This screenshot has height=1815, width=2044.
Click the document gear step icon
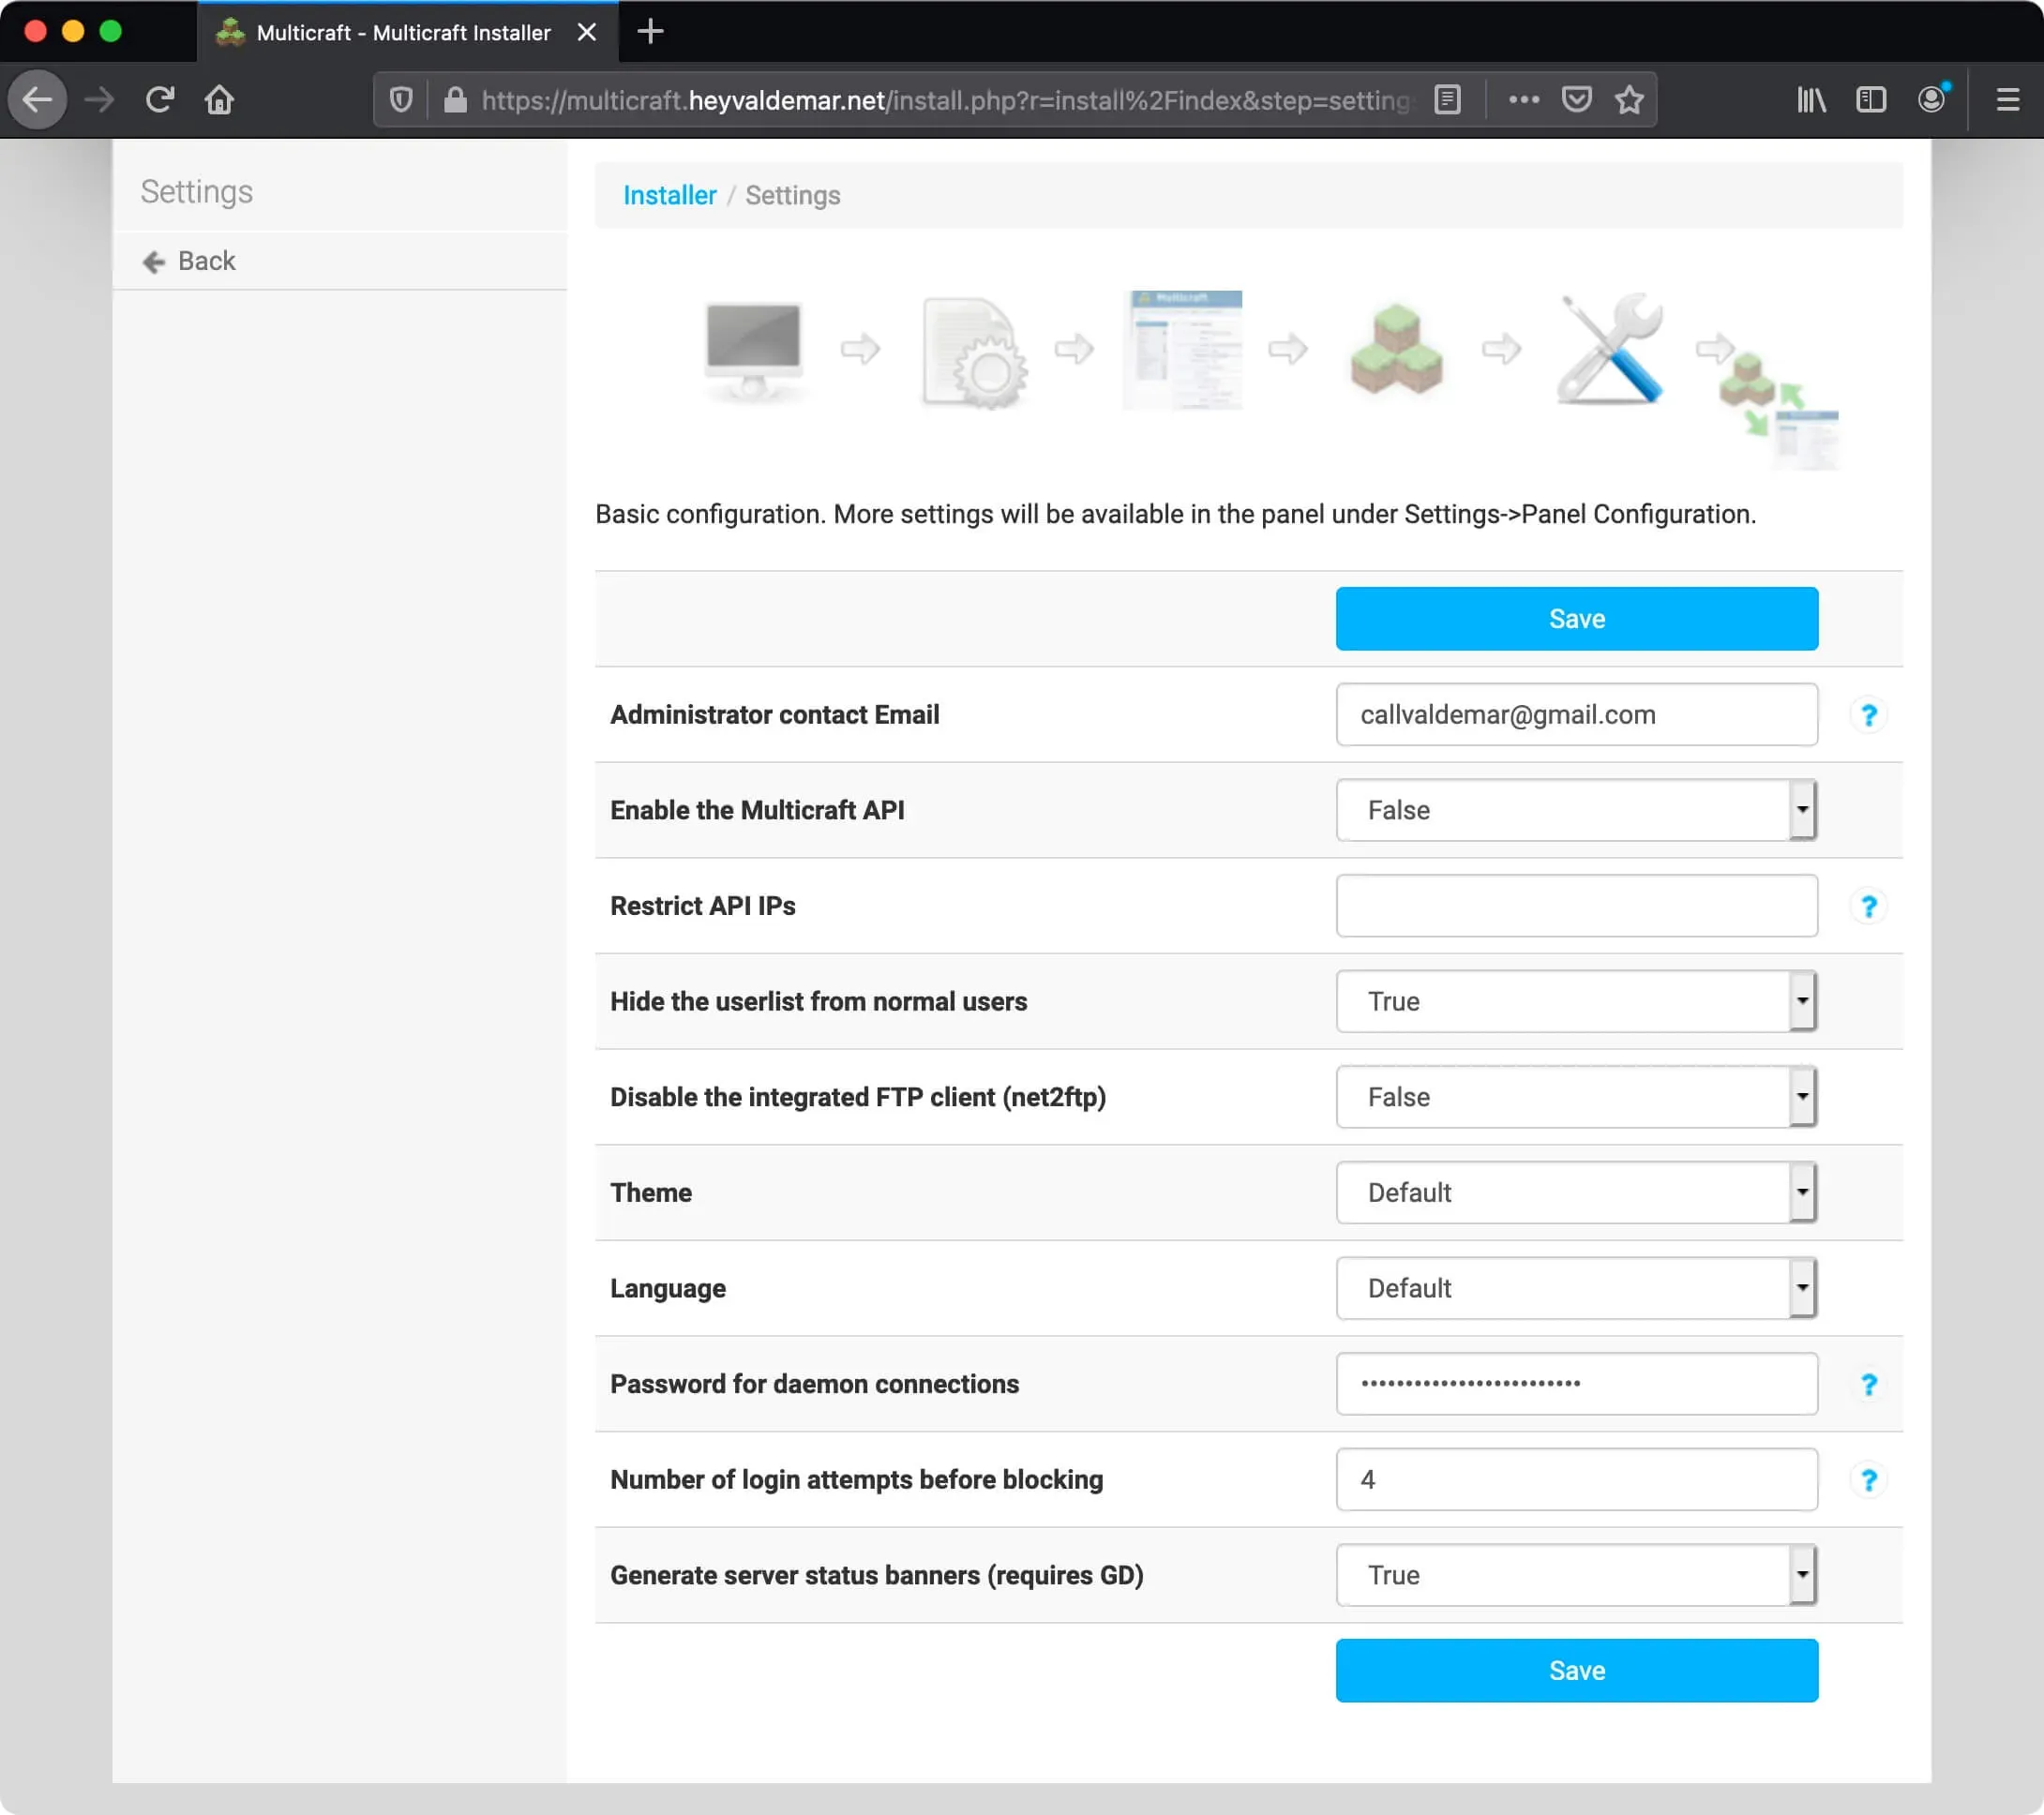pyautogui.click(x=973, y=352)
